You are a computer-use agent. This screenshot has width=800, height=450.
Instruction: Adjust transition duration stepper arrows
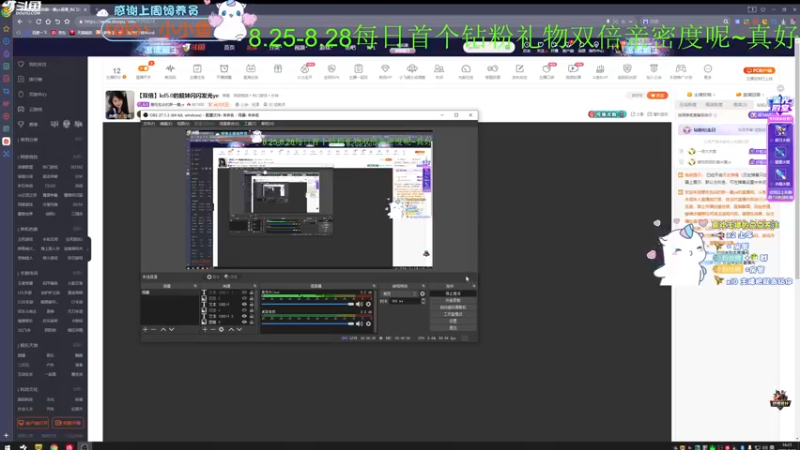423,301
